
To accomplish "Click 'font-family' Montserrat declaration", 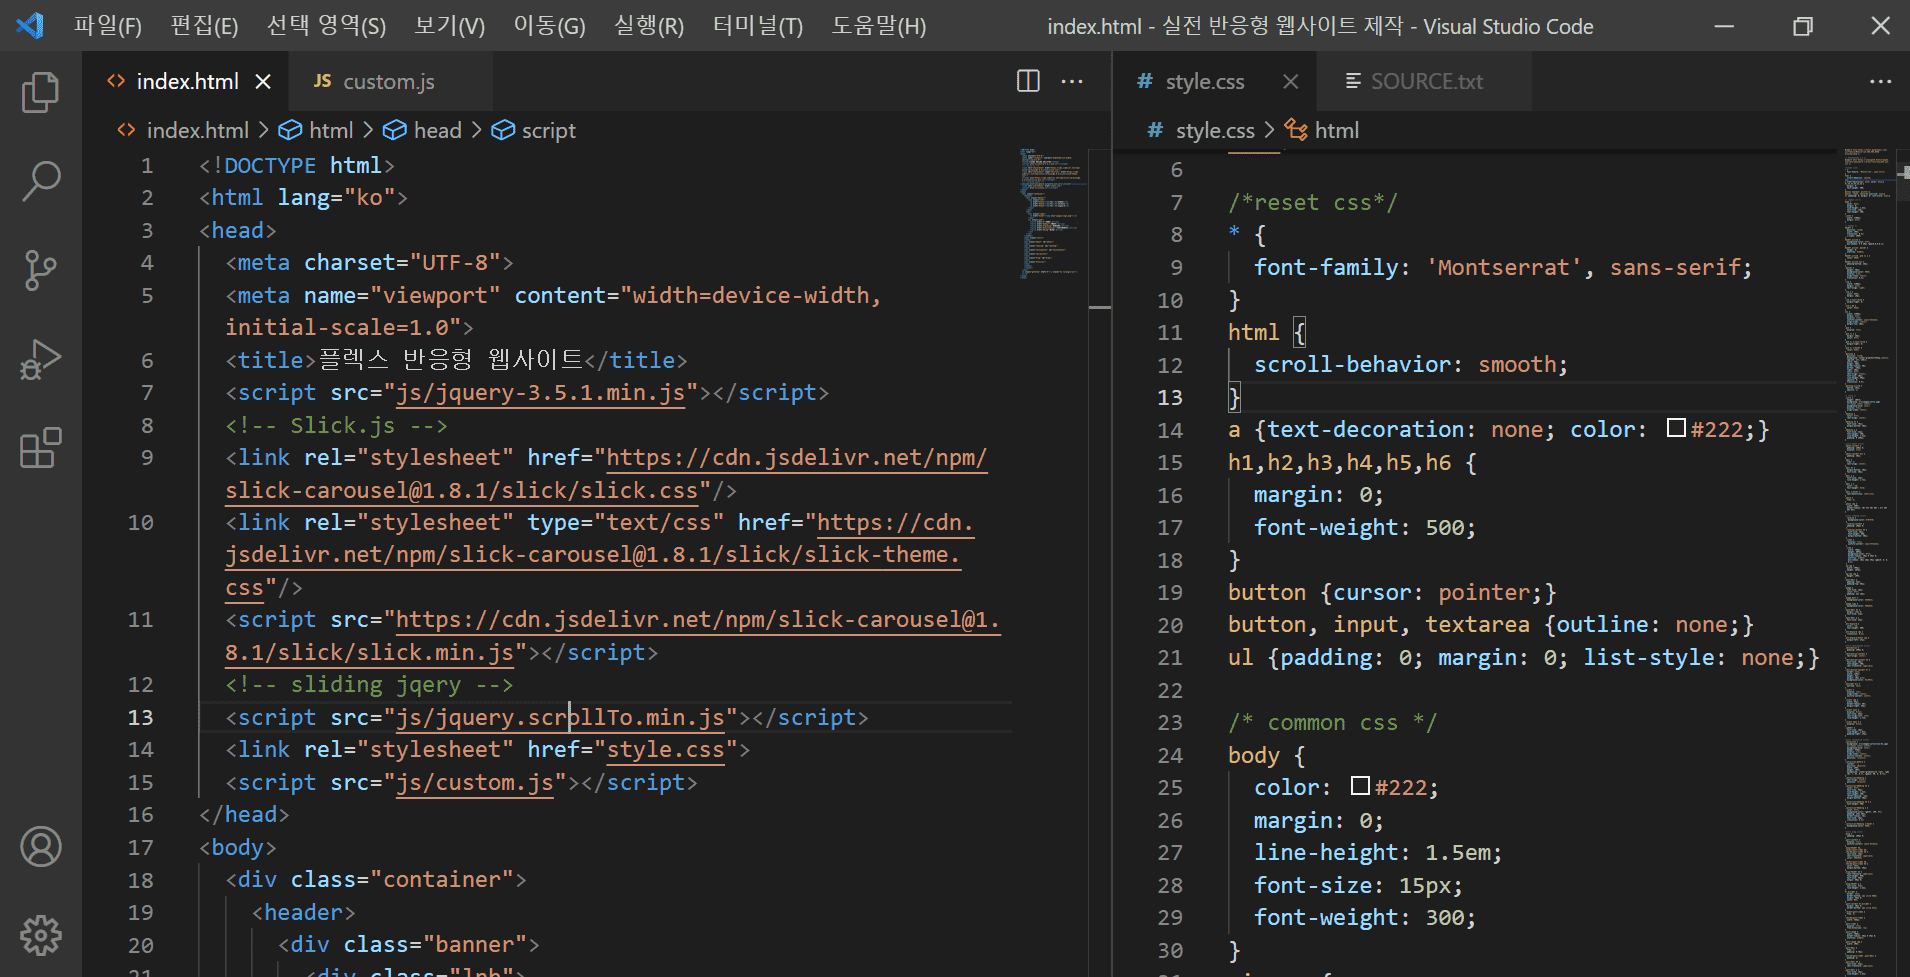I will (1503, 268).
